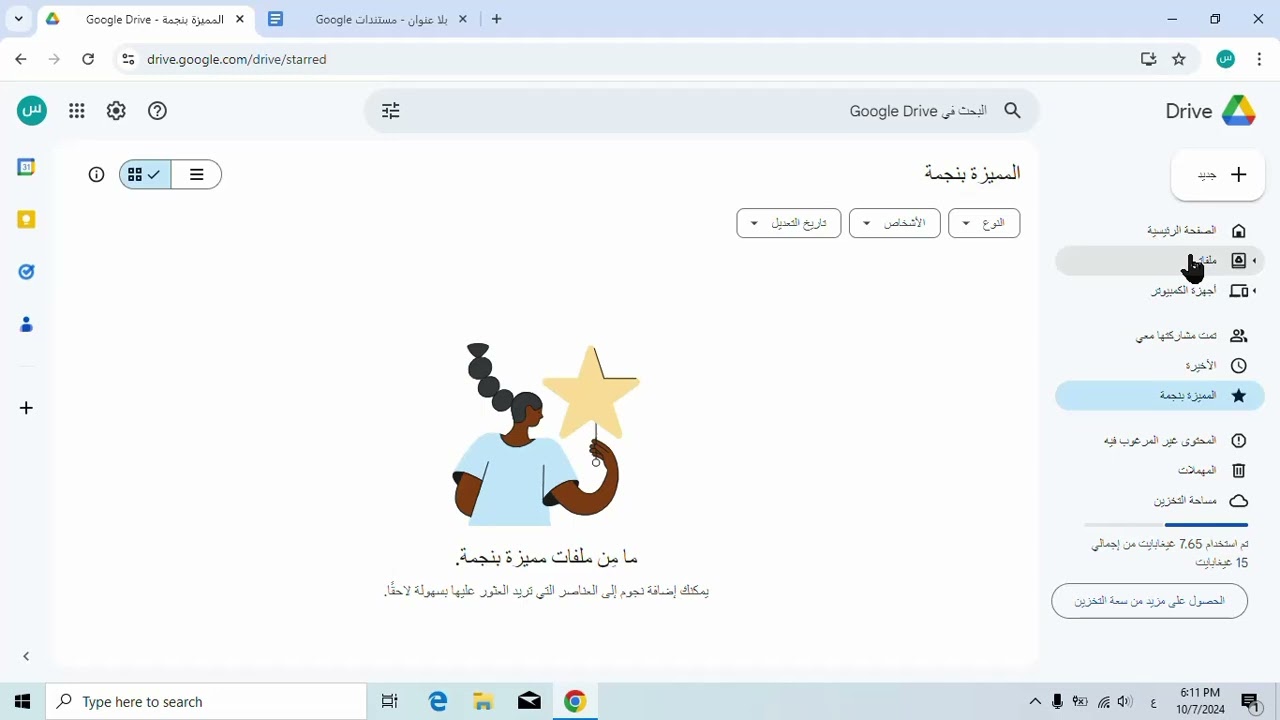This screenshot has height=720, width=1280.
Task: View site information icon in address bar
Action: pyautogui.click(x=127, y=59)
